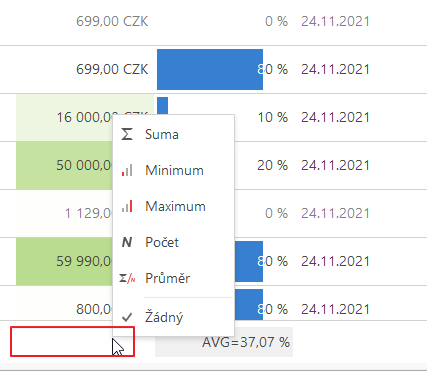This screenshot has height=372, width=427.
Task: Click the 20 % progress value
Action: pos(272,165)
